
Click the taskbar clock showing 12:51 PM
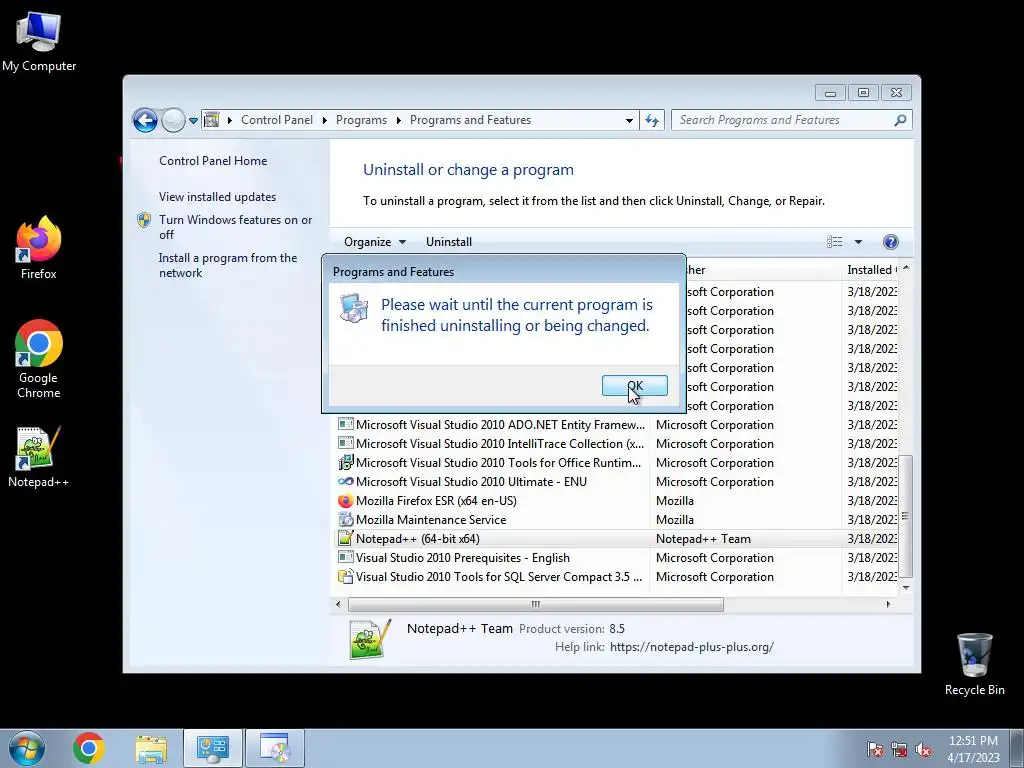[x=974, y=749]
